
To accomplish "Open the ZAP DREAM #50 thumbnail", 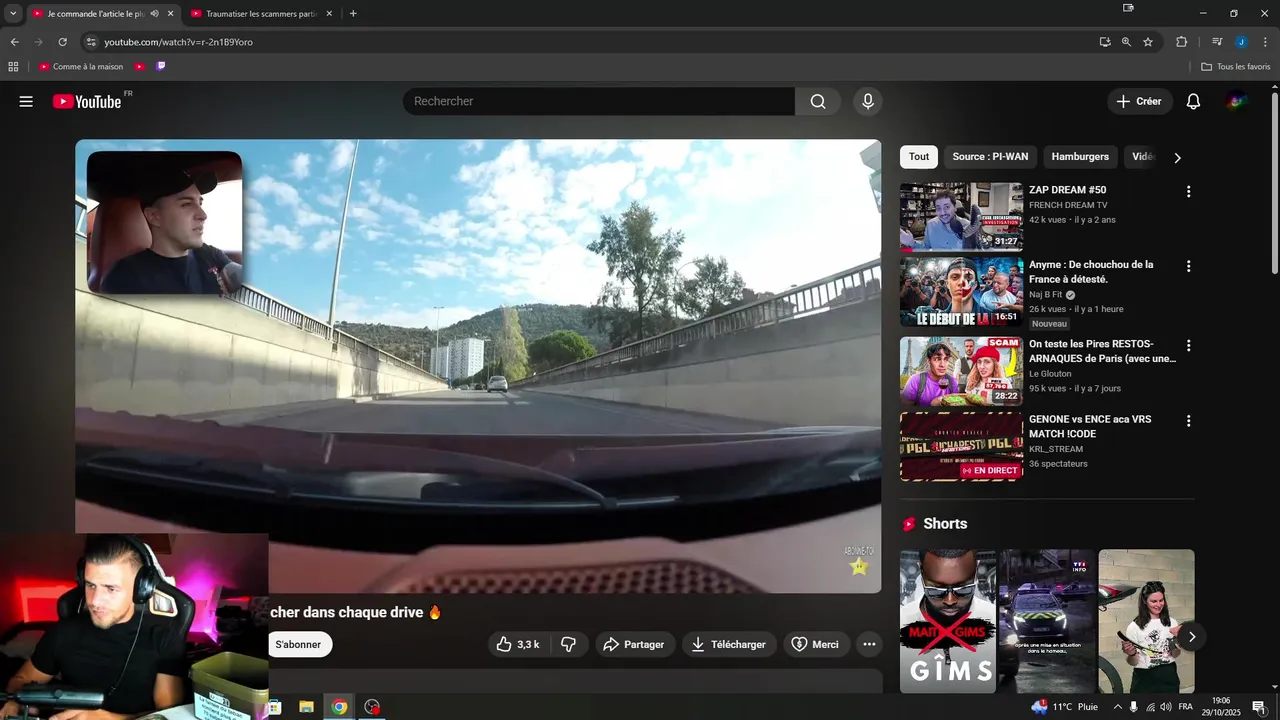I will [x=961, y=216].
